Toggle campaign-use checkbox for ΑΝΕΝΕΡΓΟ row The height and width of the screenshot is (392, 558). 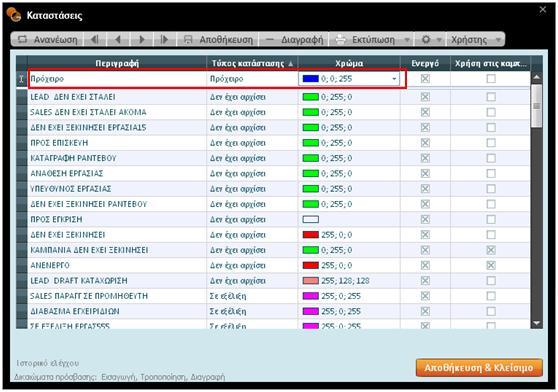[491, 265]
